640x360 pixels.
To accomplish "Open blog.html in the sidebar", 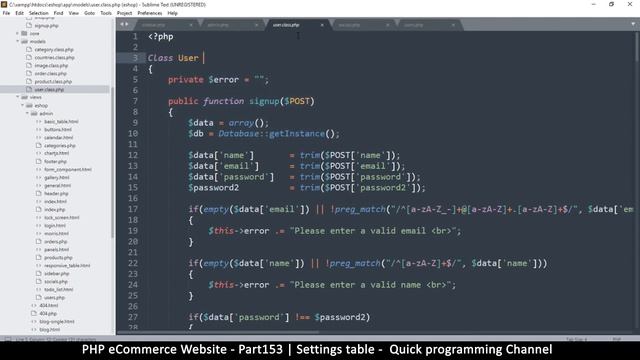I will pyautogui.click(x=49, y=329).
